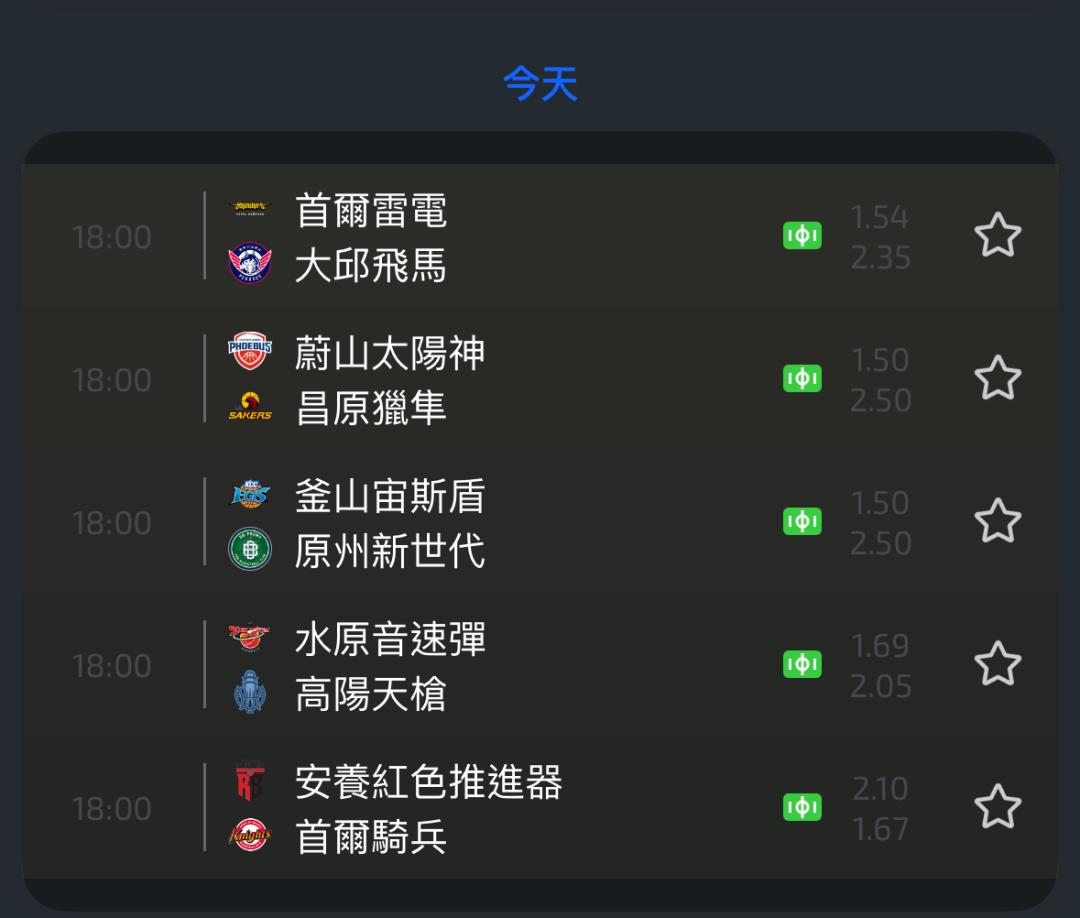Add 水原音速彈 match to favorites

point(997,665)
